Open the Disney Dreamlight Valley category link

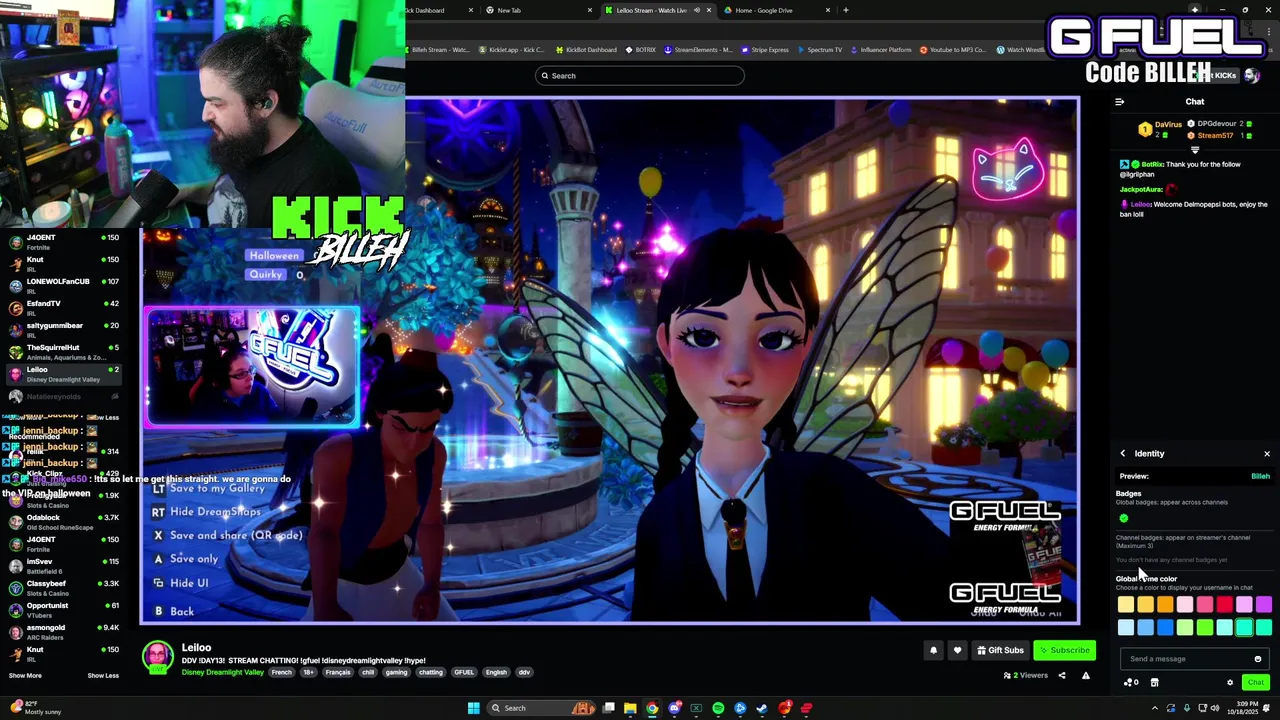222,672
